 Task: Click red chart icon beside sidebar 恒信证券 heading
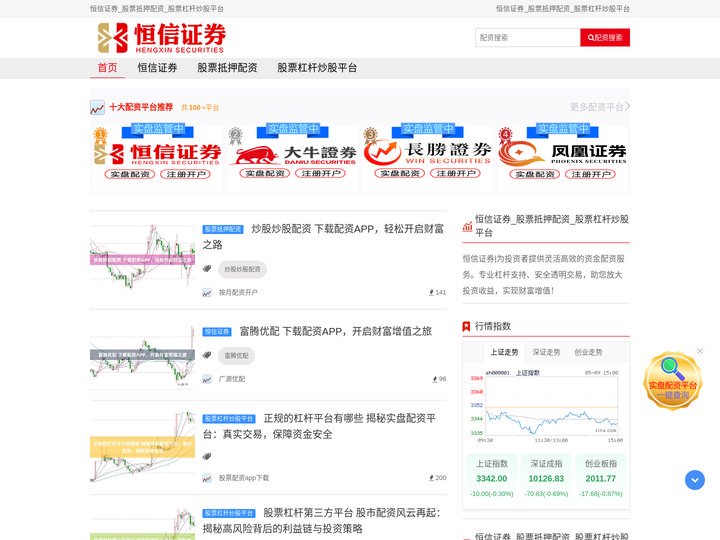(x=467, y=226)
